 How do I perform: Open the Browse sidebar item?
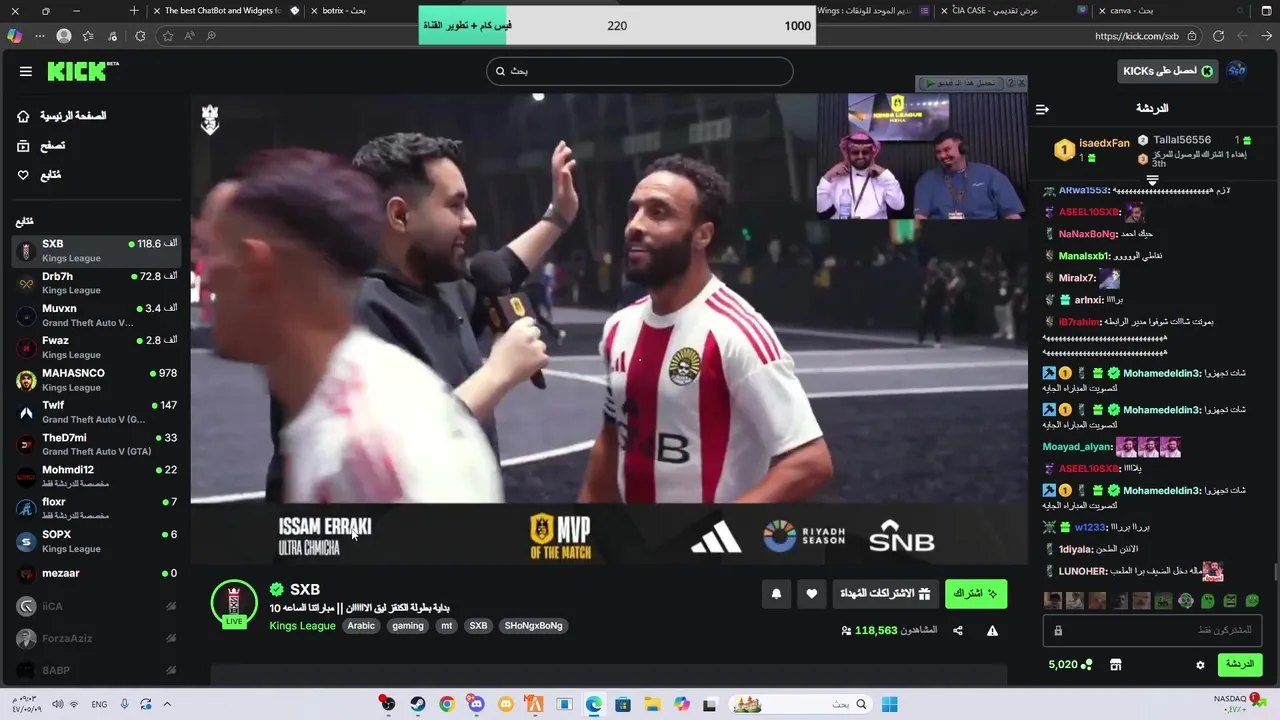pyautogui.click(x=42, y=146)
